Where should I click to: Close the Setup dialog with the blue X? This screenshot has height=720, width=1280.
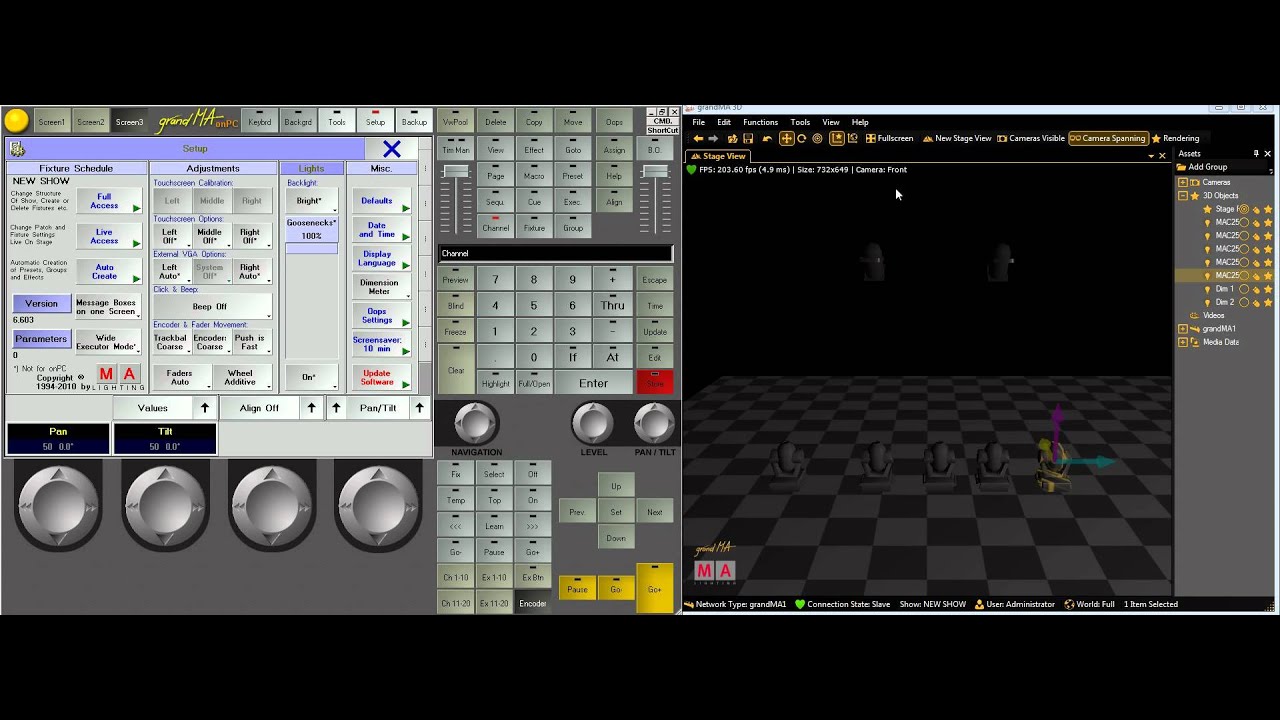392,149
